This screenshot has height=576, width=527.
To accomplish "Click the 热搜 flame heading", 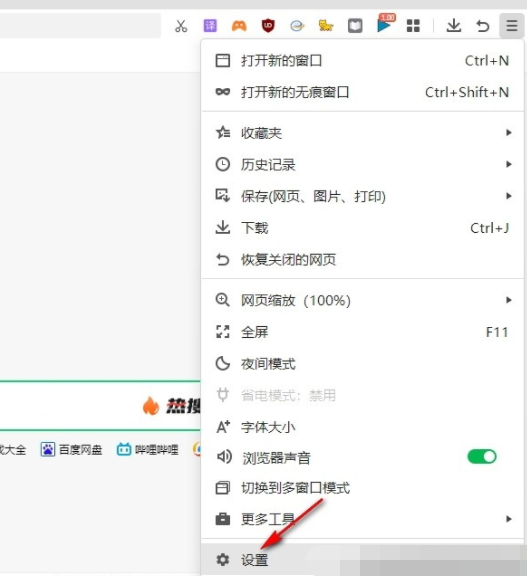I will click(171, 406).
